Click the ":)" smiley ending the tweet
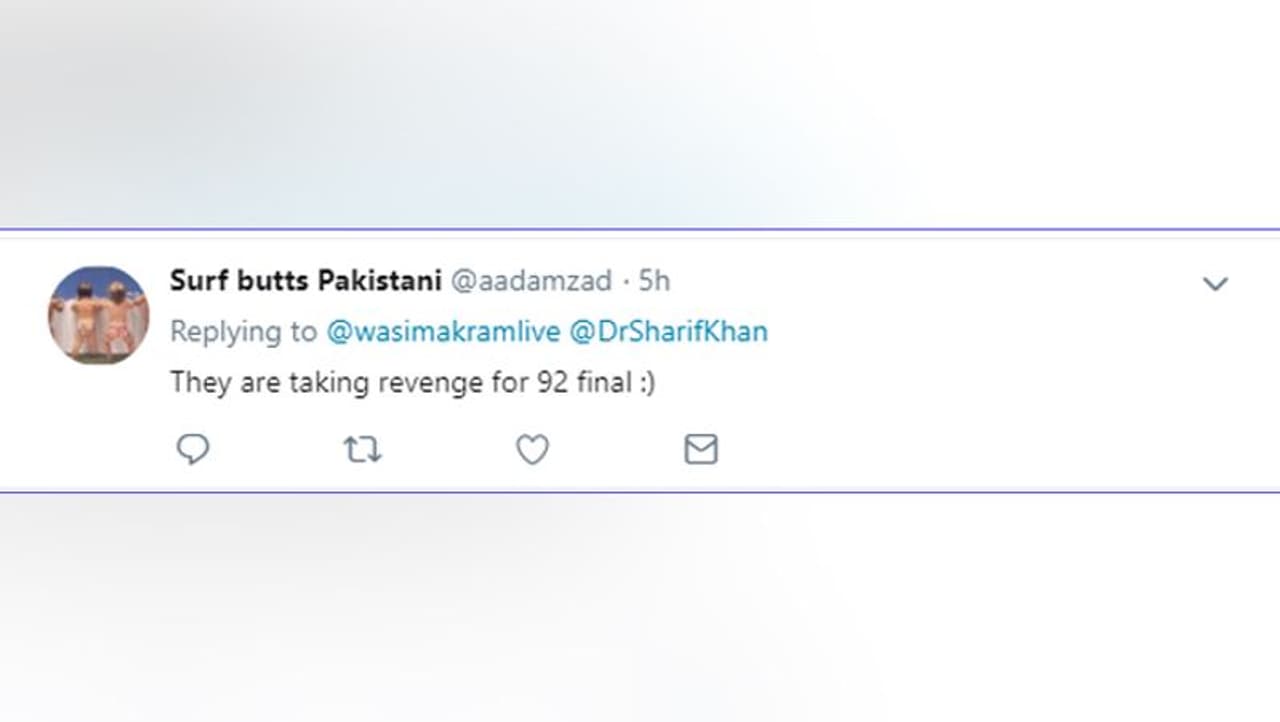Viewport: 1280px width, 722px height. pyautogui.click(x=646, y=382)
